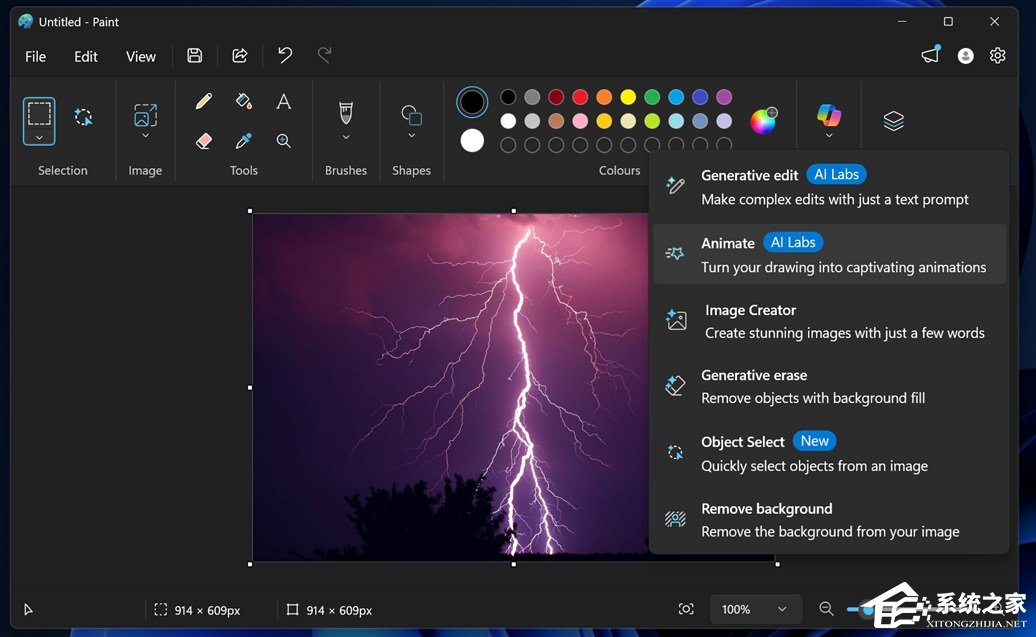Screen dimensions: 1036x637
Task: Choose Animate from the Copilot menu
Action: pyautogui.click(x=728, y=242)
